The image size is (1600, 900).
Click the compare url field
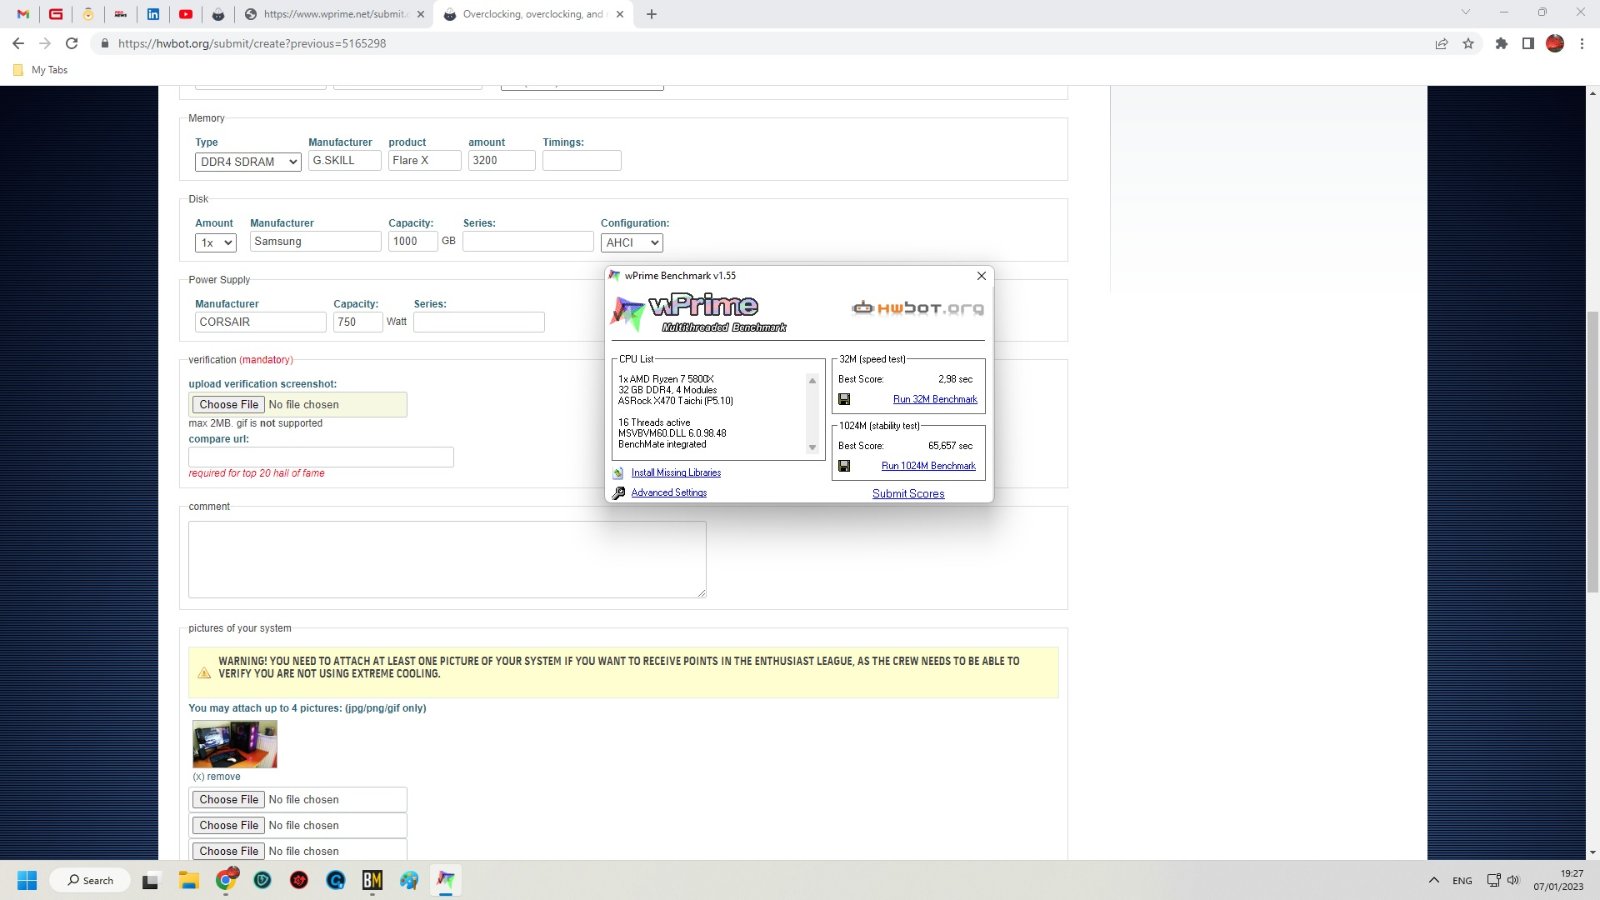321,457
